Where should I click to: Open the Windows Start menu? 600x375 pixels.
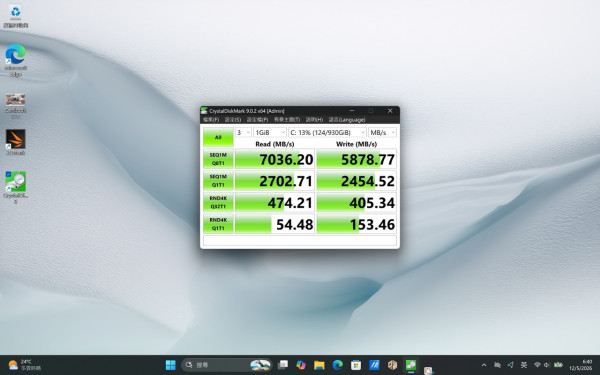tap(170, 365)
